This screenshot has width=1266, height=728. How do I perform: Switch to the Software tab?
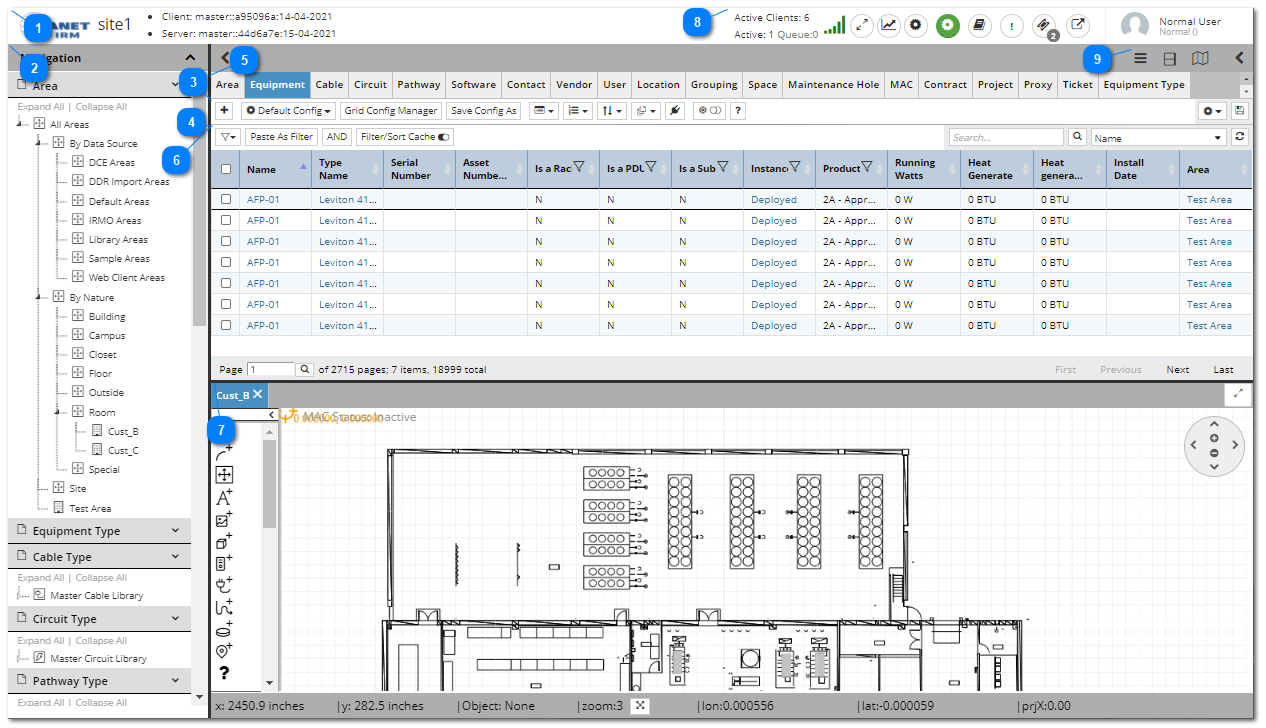pyautogui.click(x=473, y=85)
